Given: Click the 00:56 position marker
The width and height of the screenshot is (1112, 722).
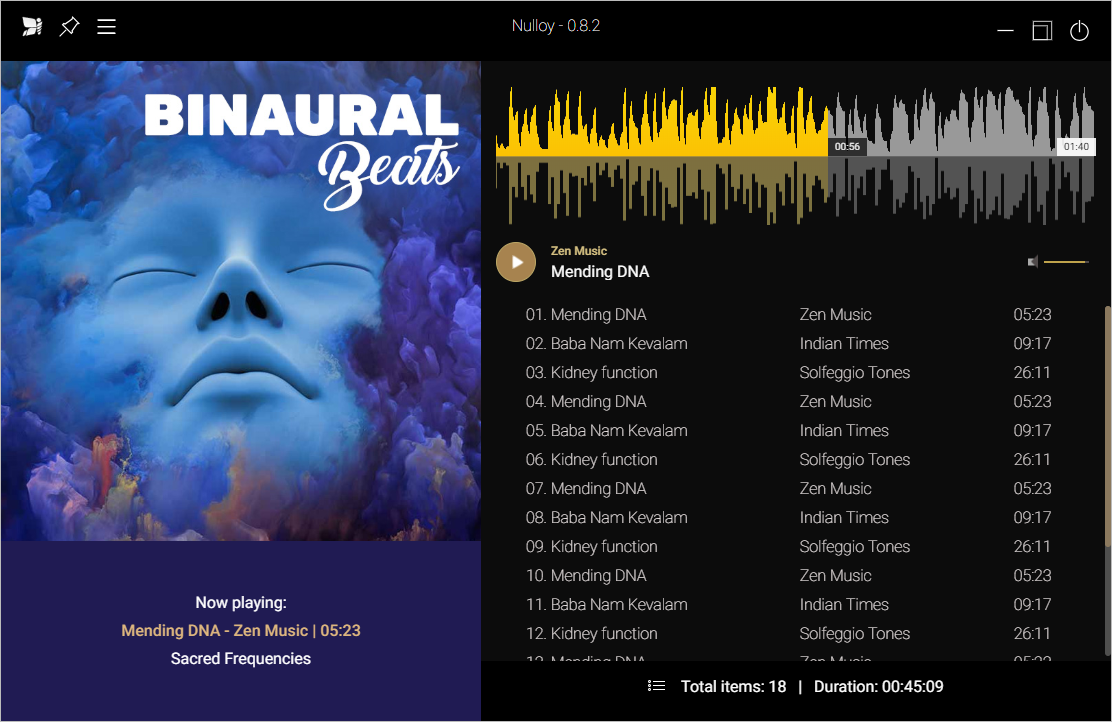Looking at the screenshot, I should (x=847, y=147).
